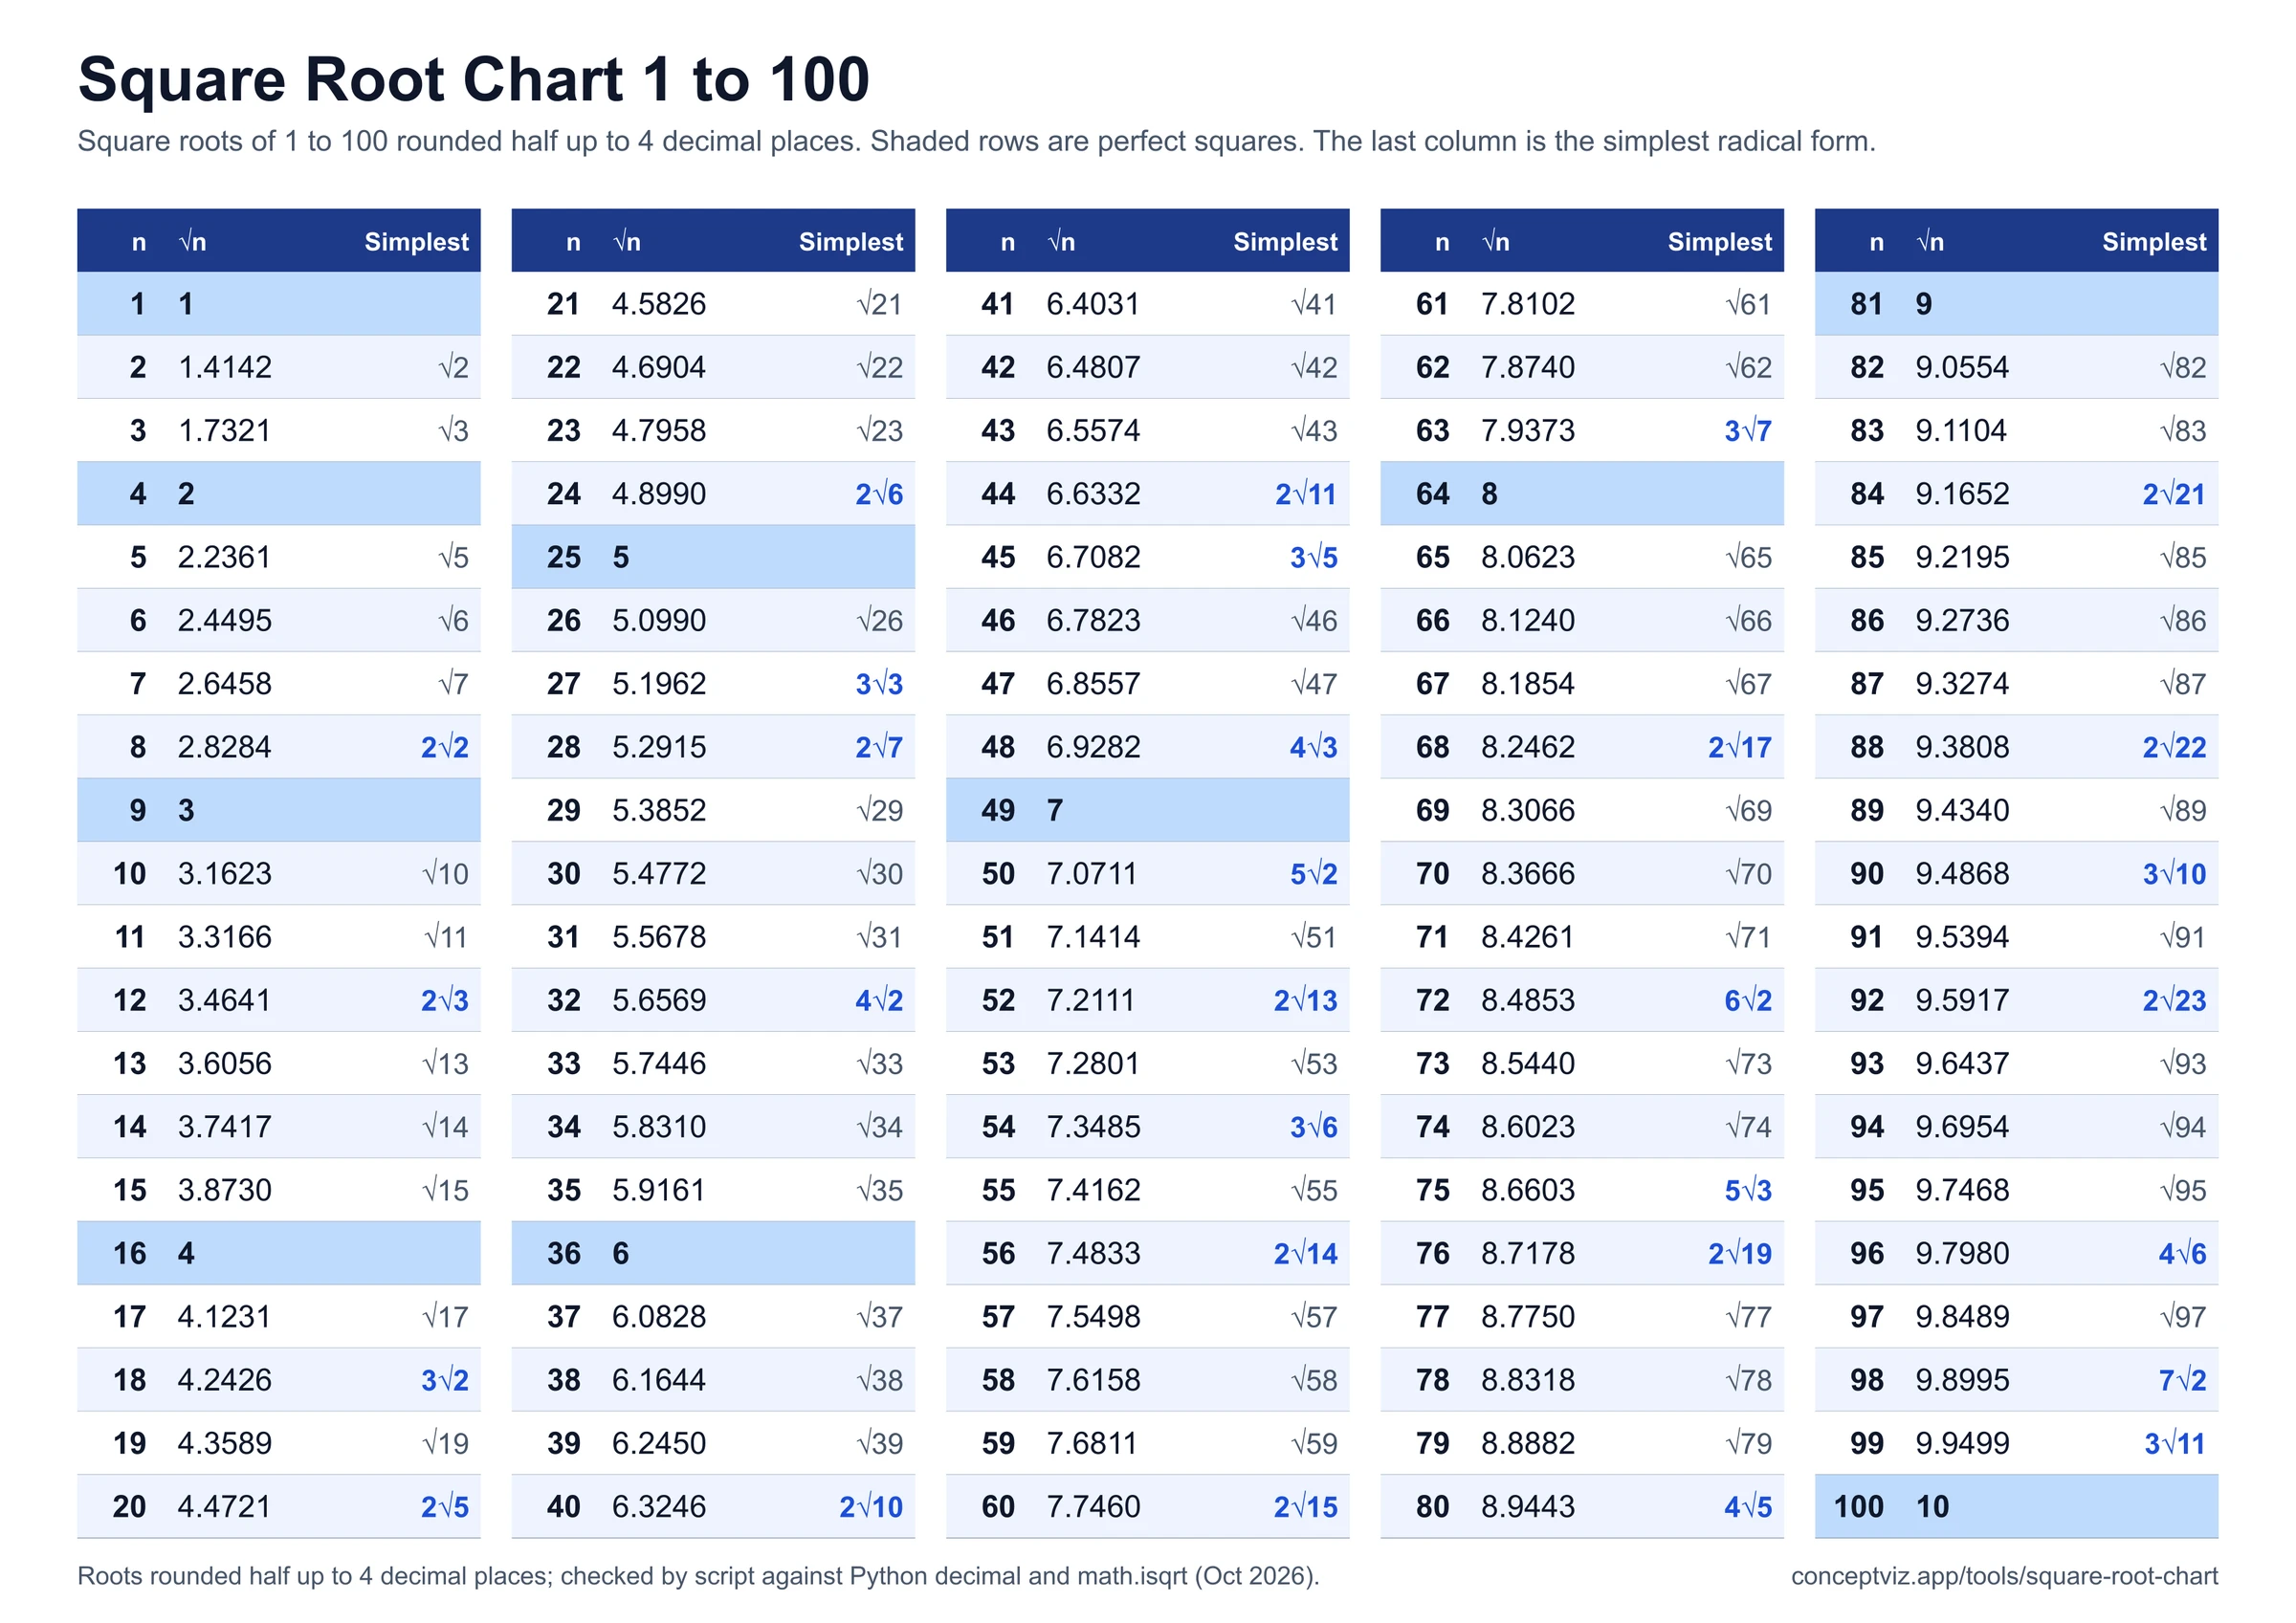2296x1623 pixels.
Task: Click the simplest form 2√21 in row 84
Action: click(x=2174, y=494)
